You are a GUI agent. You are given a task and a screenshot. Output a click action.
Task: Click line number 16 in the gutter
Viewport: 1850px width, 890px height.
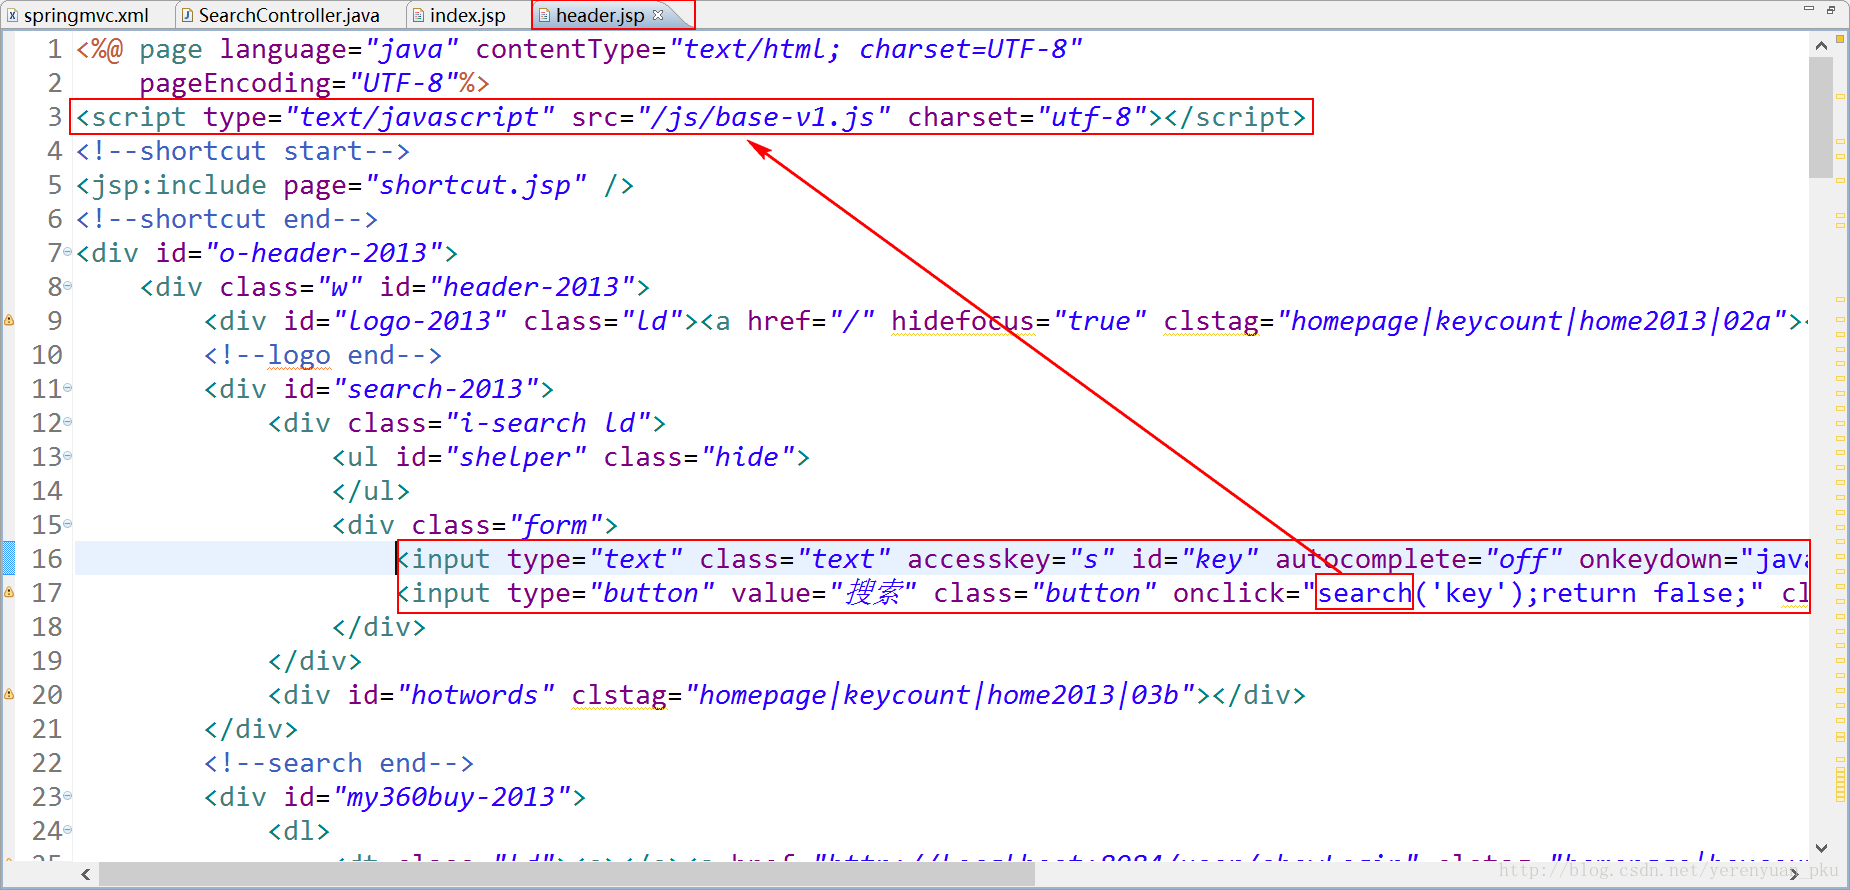coord(47,559)
